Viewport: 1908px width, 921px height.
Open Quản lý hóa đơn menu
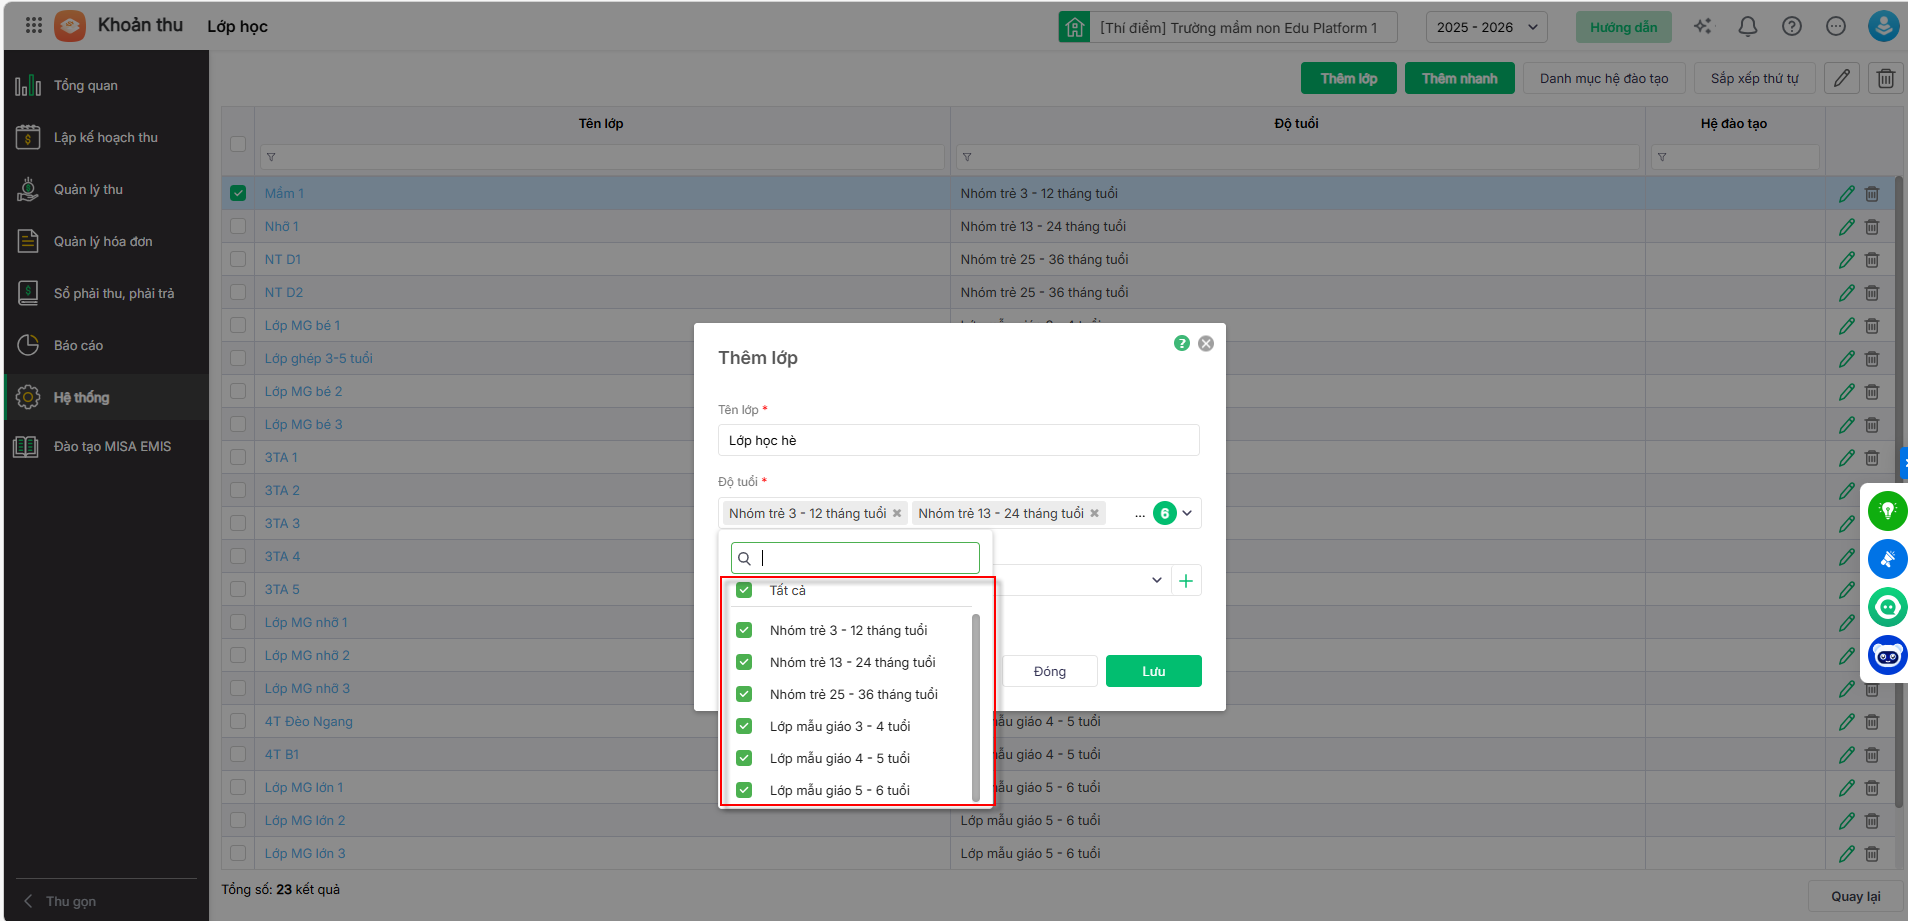coord(107,241)
